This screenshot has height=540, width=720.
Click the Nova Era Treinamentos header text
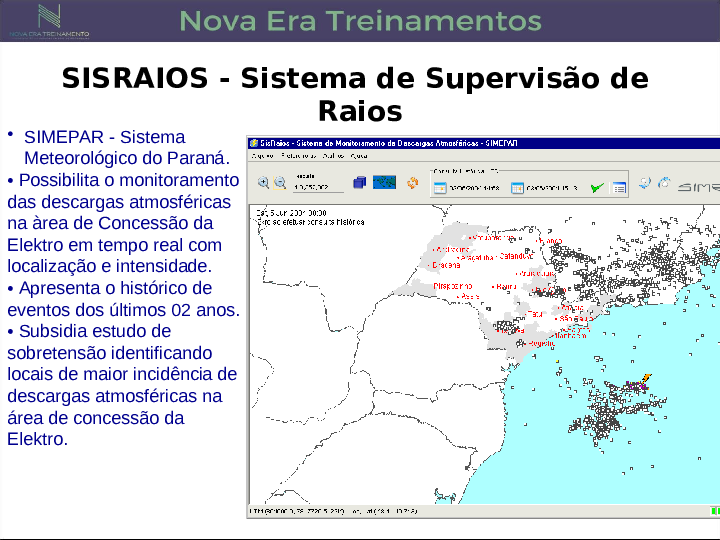click(360, 21)
